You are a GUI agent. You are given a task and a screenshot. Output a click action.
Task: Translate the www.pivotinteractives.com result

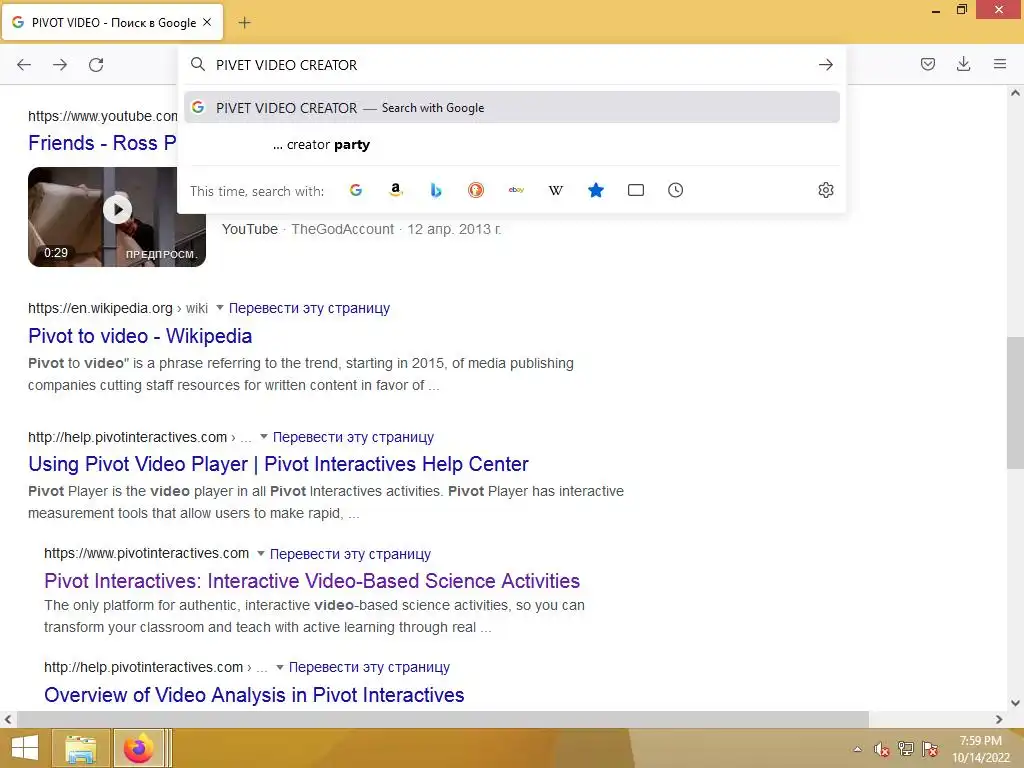(350, 554)
